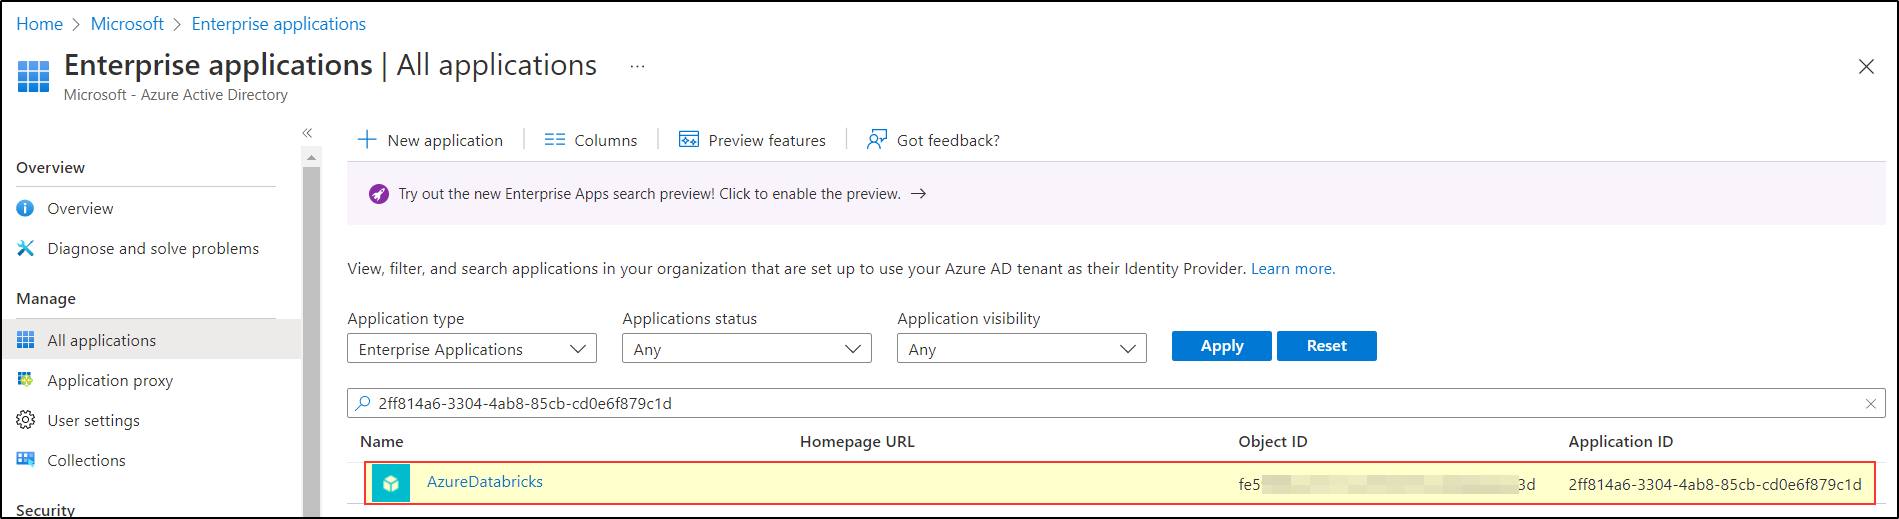1899x519 pixels.
Task: Open the AzureDatabricks application link
Action: [485, 482]
